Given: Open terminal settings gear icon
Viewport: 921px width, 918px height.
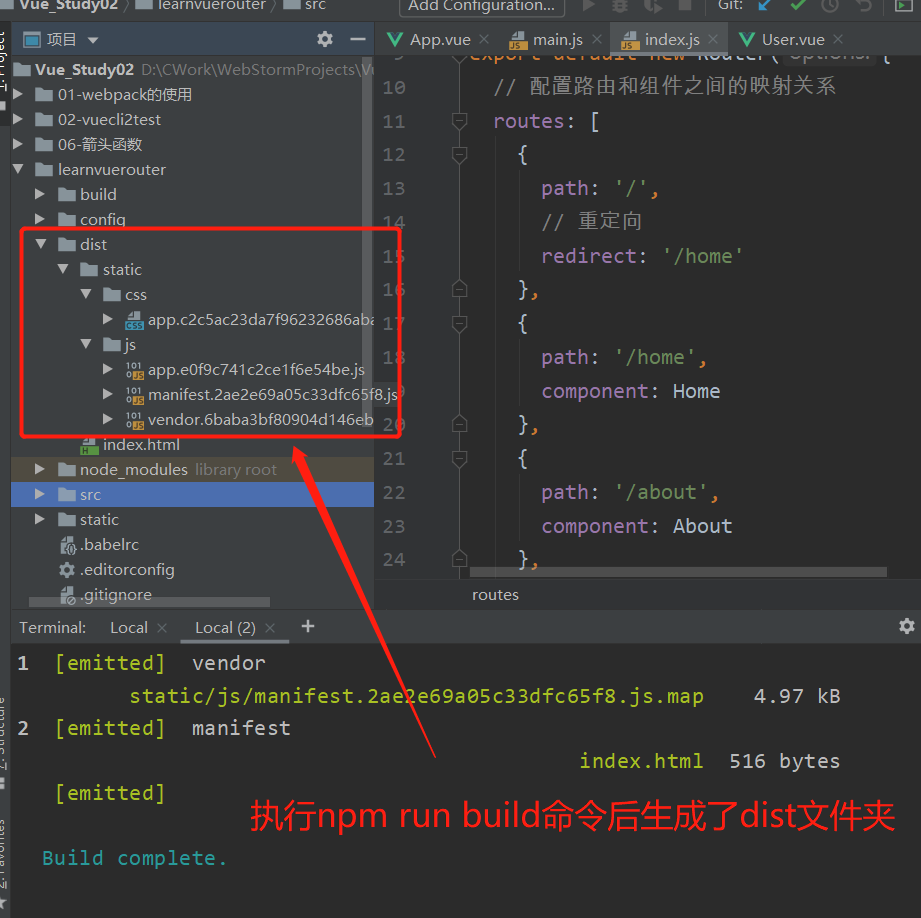Looking at the screenshot, I should [x=906, y=626].
